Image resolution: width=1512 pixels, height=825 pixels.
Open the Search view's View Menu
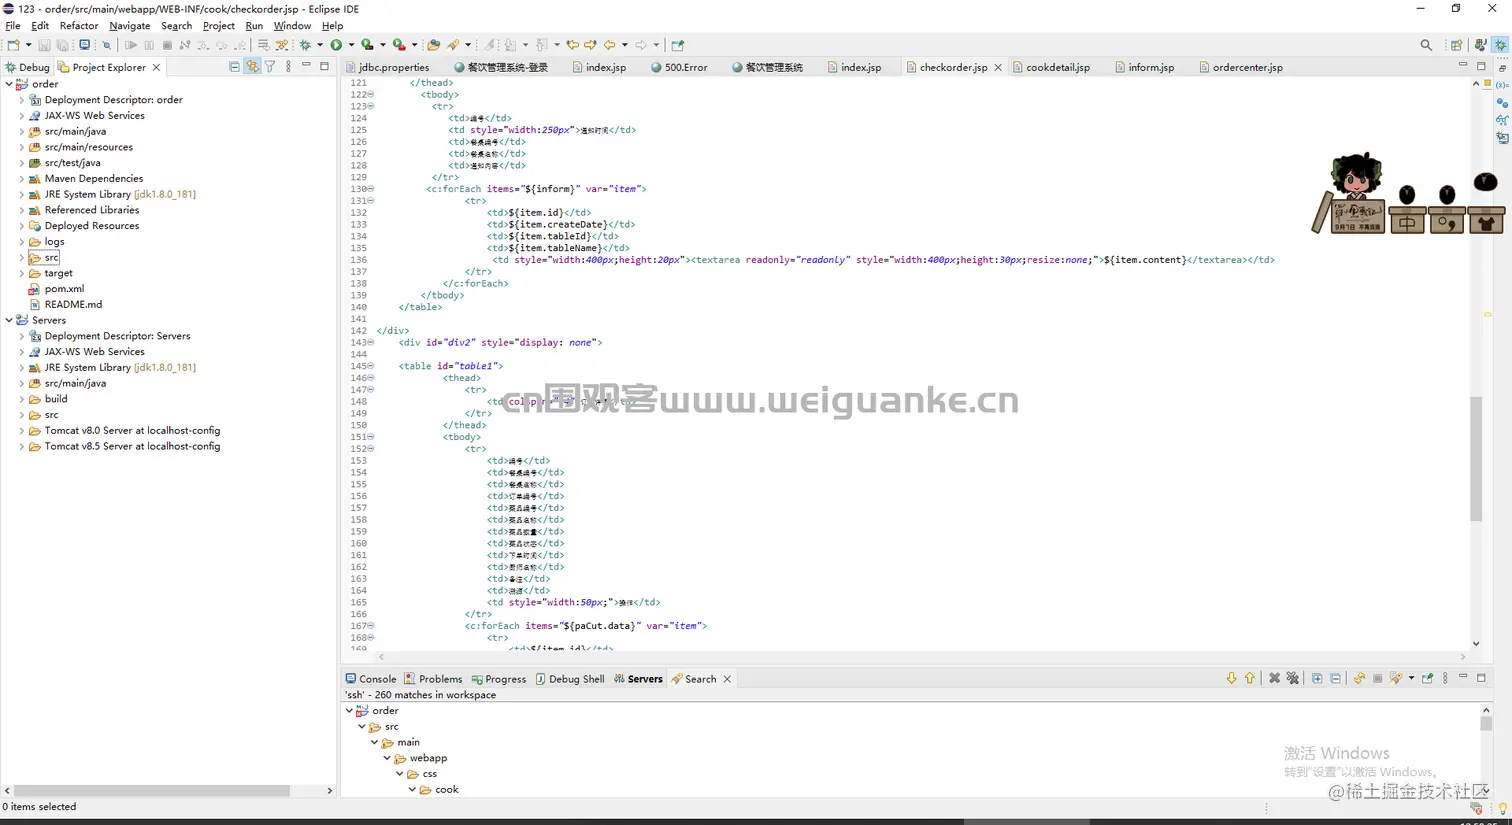click(x=1445, y=678)
